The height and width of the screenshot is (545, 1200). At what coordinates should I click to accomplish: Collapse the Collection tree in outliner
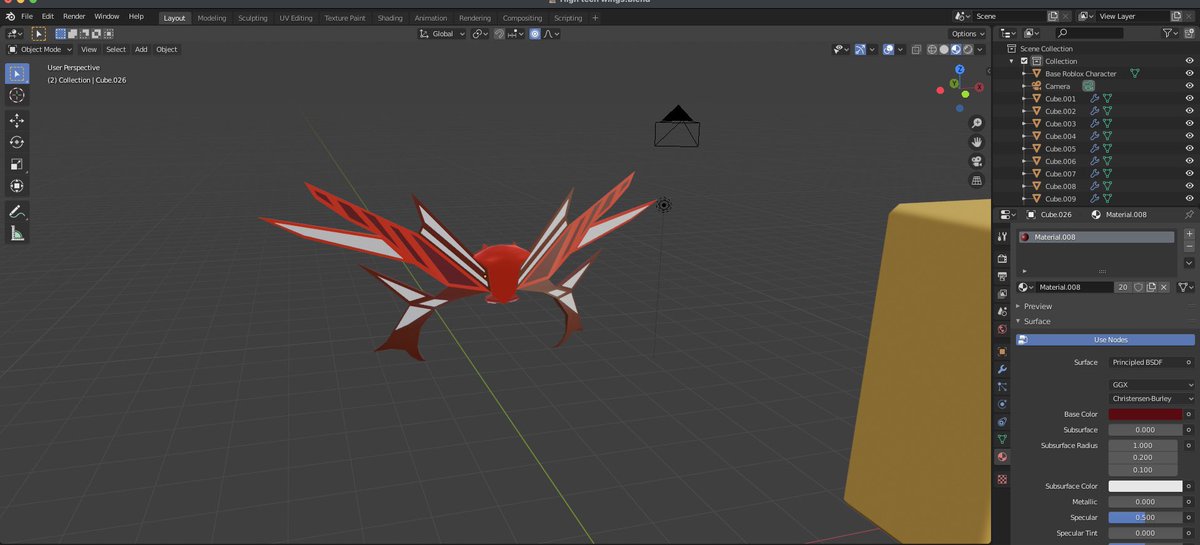pos(1011,61)
